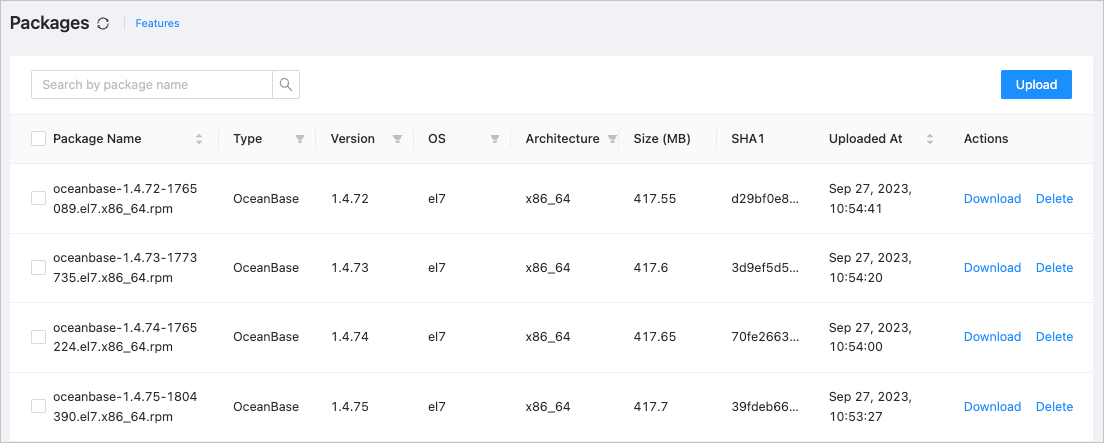Screen dimensions: 1104x443
Task: Open the Type column filter icon
Action: coord(300,139)
